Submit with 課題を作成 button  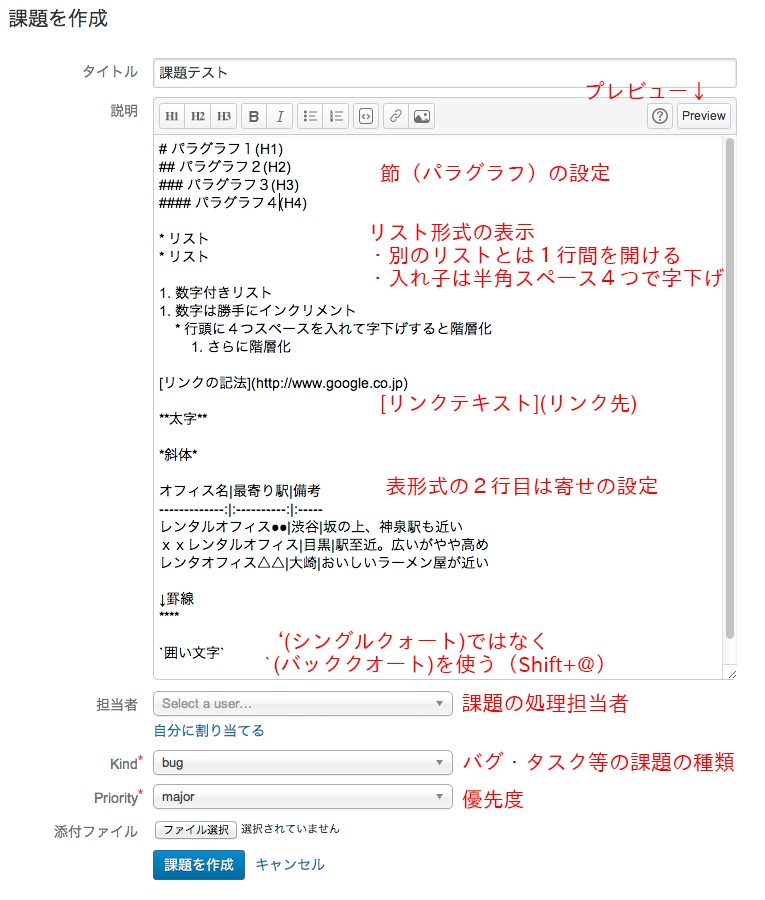[x=199, y=865]
